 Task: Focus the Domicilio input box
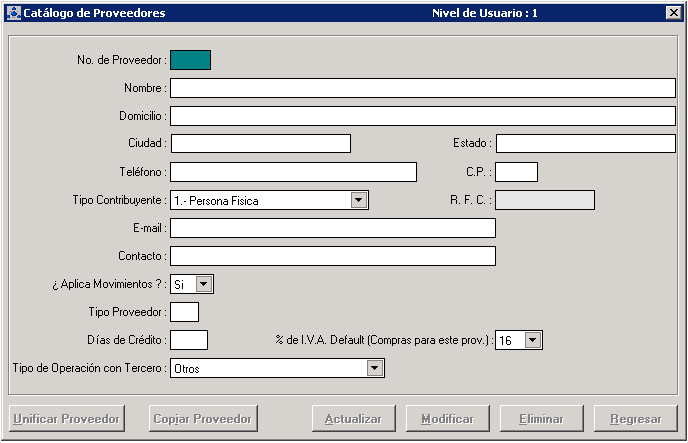point(422,116)
